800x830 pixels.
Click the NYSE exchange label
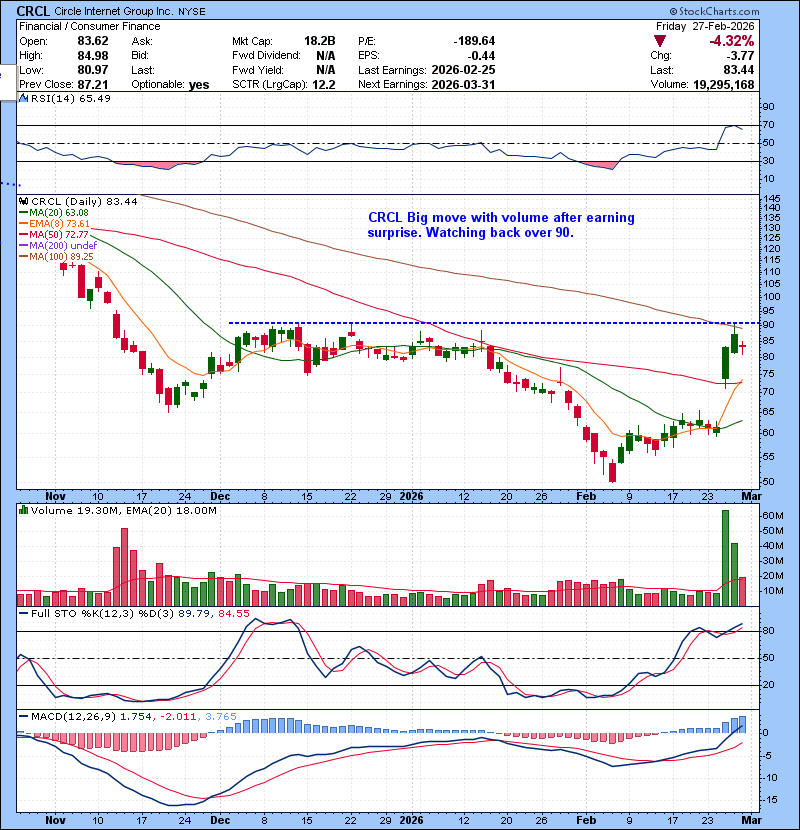click(192, 12)
